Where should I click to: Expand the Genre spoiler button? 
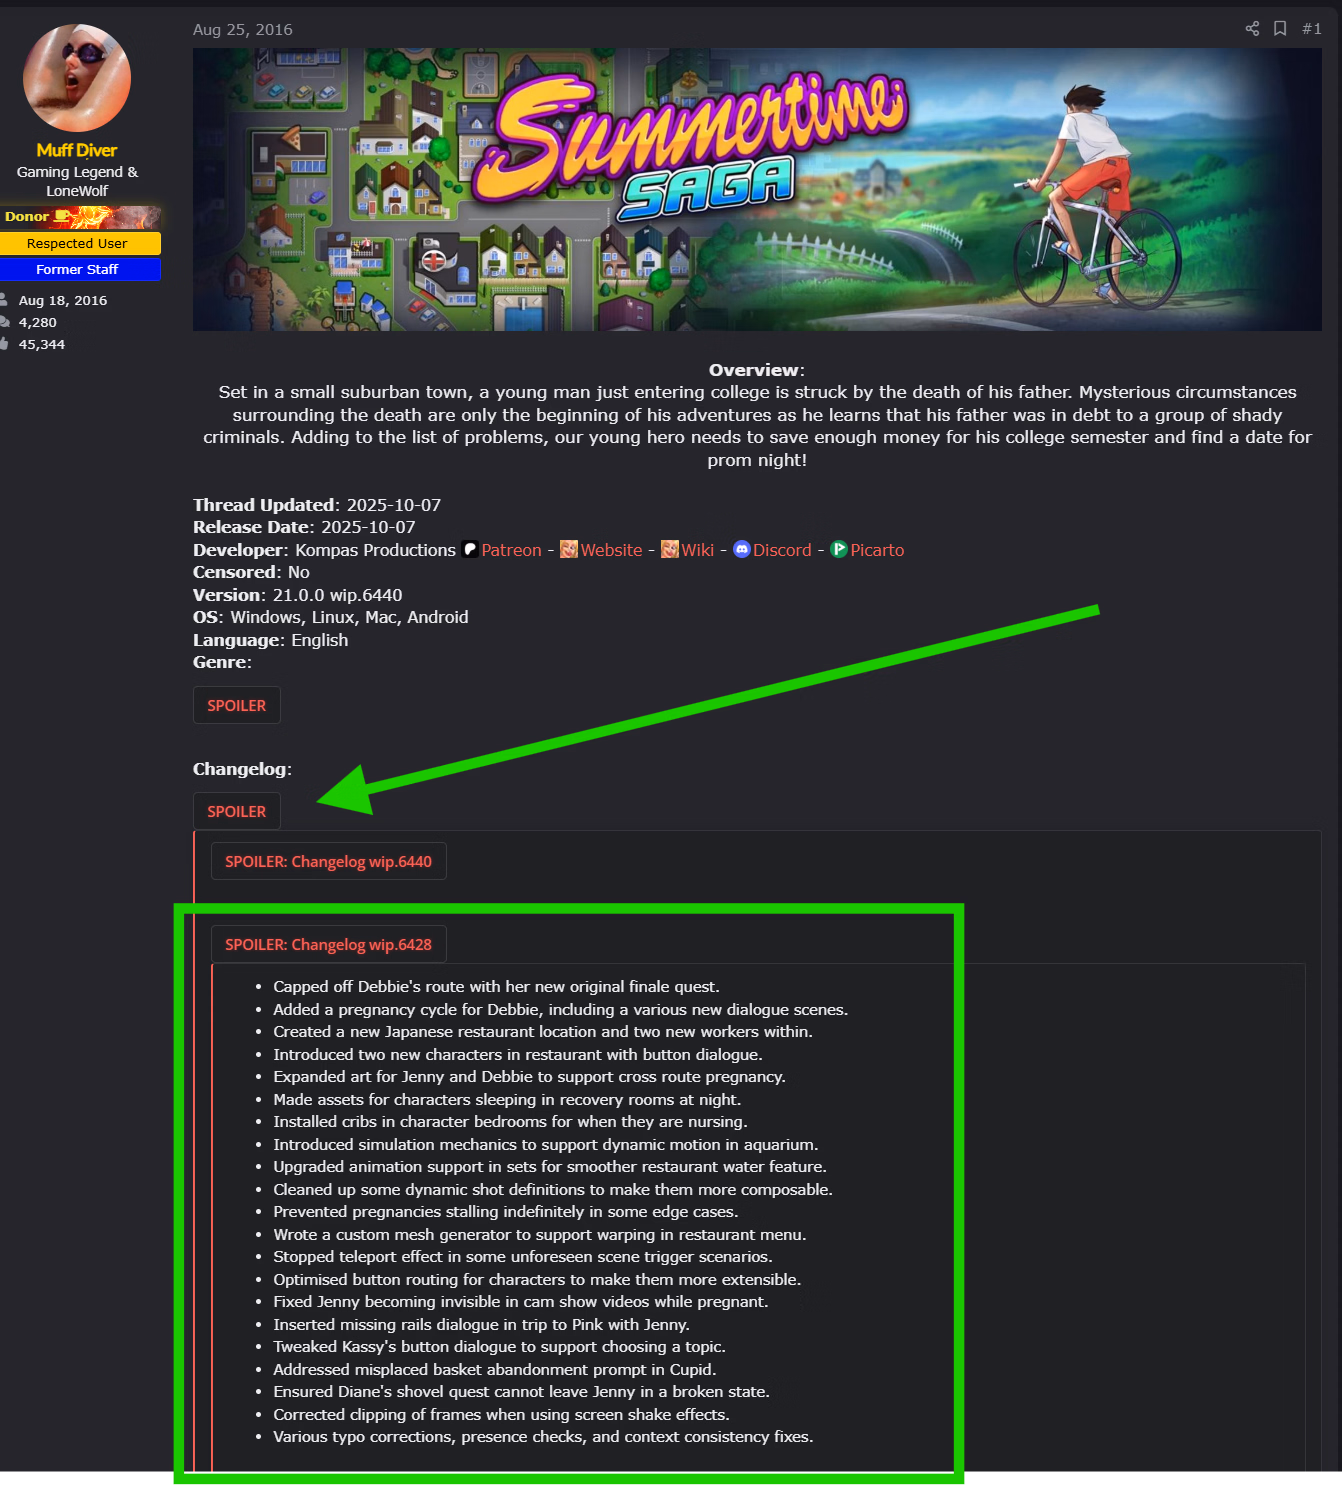point(237,705)
